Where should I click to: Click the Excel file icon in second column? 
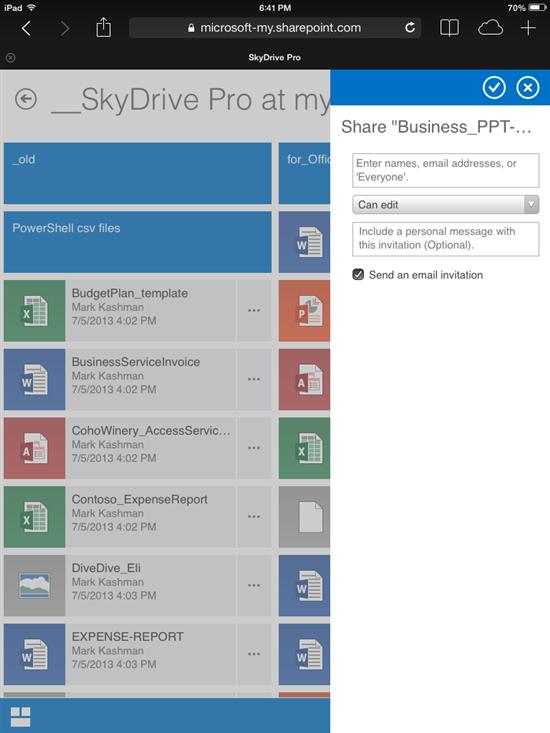tap(304, 448)
